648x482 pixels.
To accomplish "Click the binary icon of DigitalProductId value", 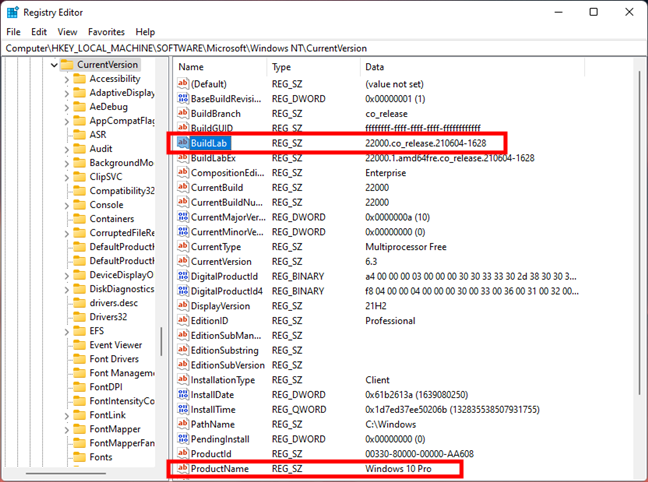I will tap(183, 277).
